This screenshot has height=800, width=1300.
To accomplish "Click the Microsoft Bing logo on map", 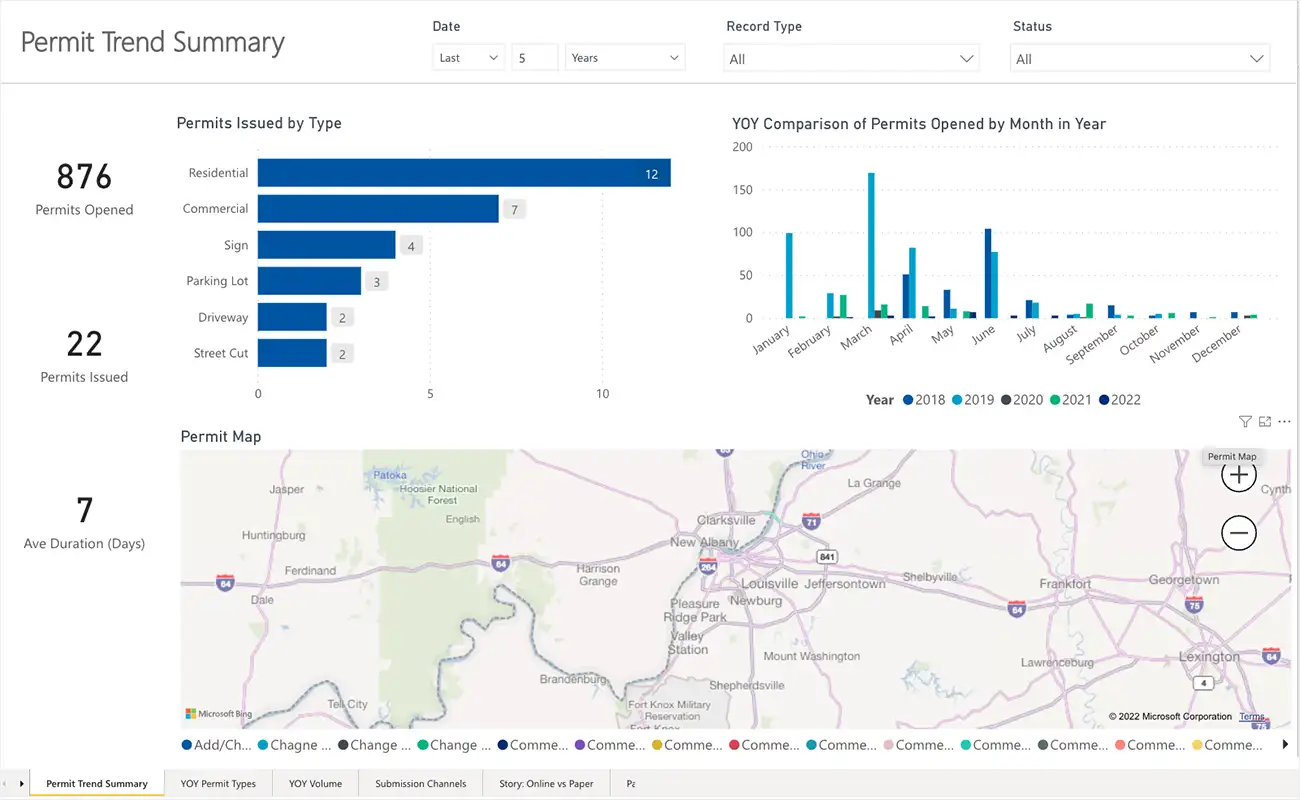I will [219, 714].
